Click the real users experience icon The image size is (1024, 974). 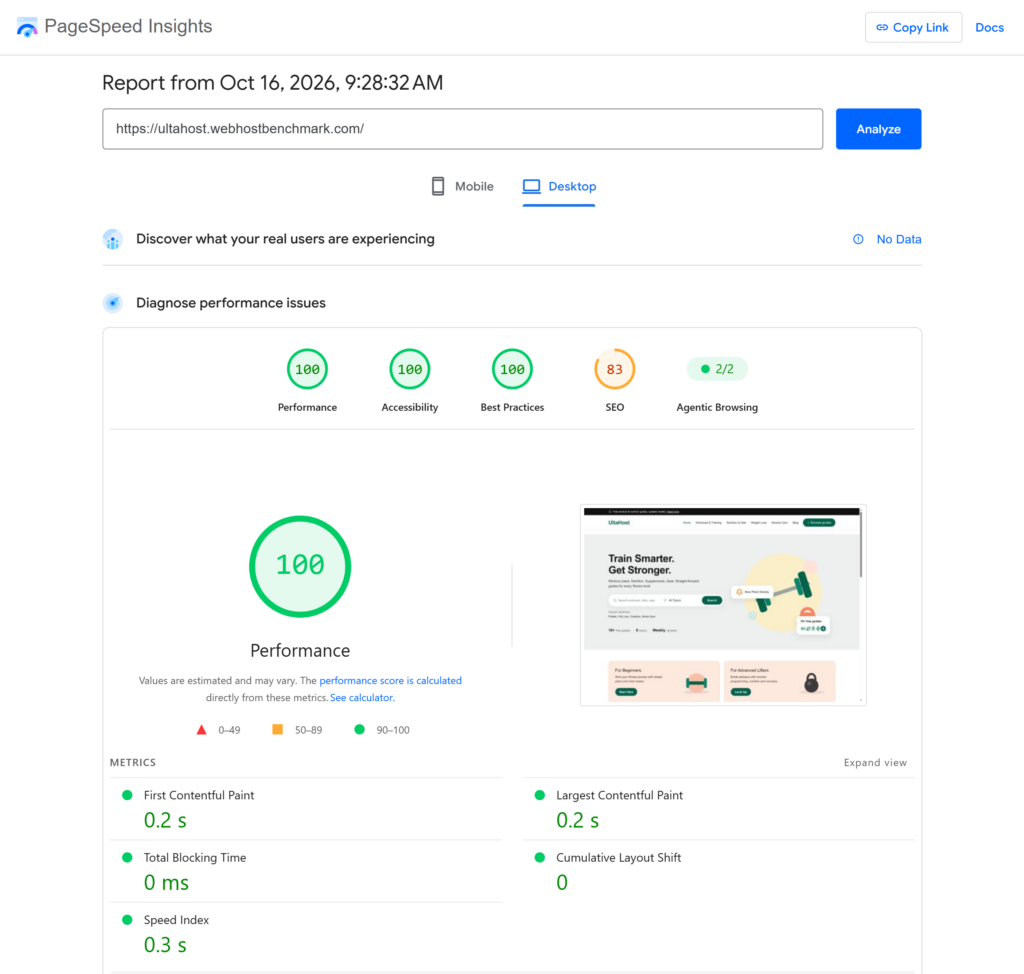113,239
